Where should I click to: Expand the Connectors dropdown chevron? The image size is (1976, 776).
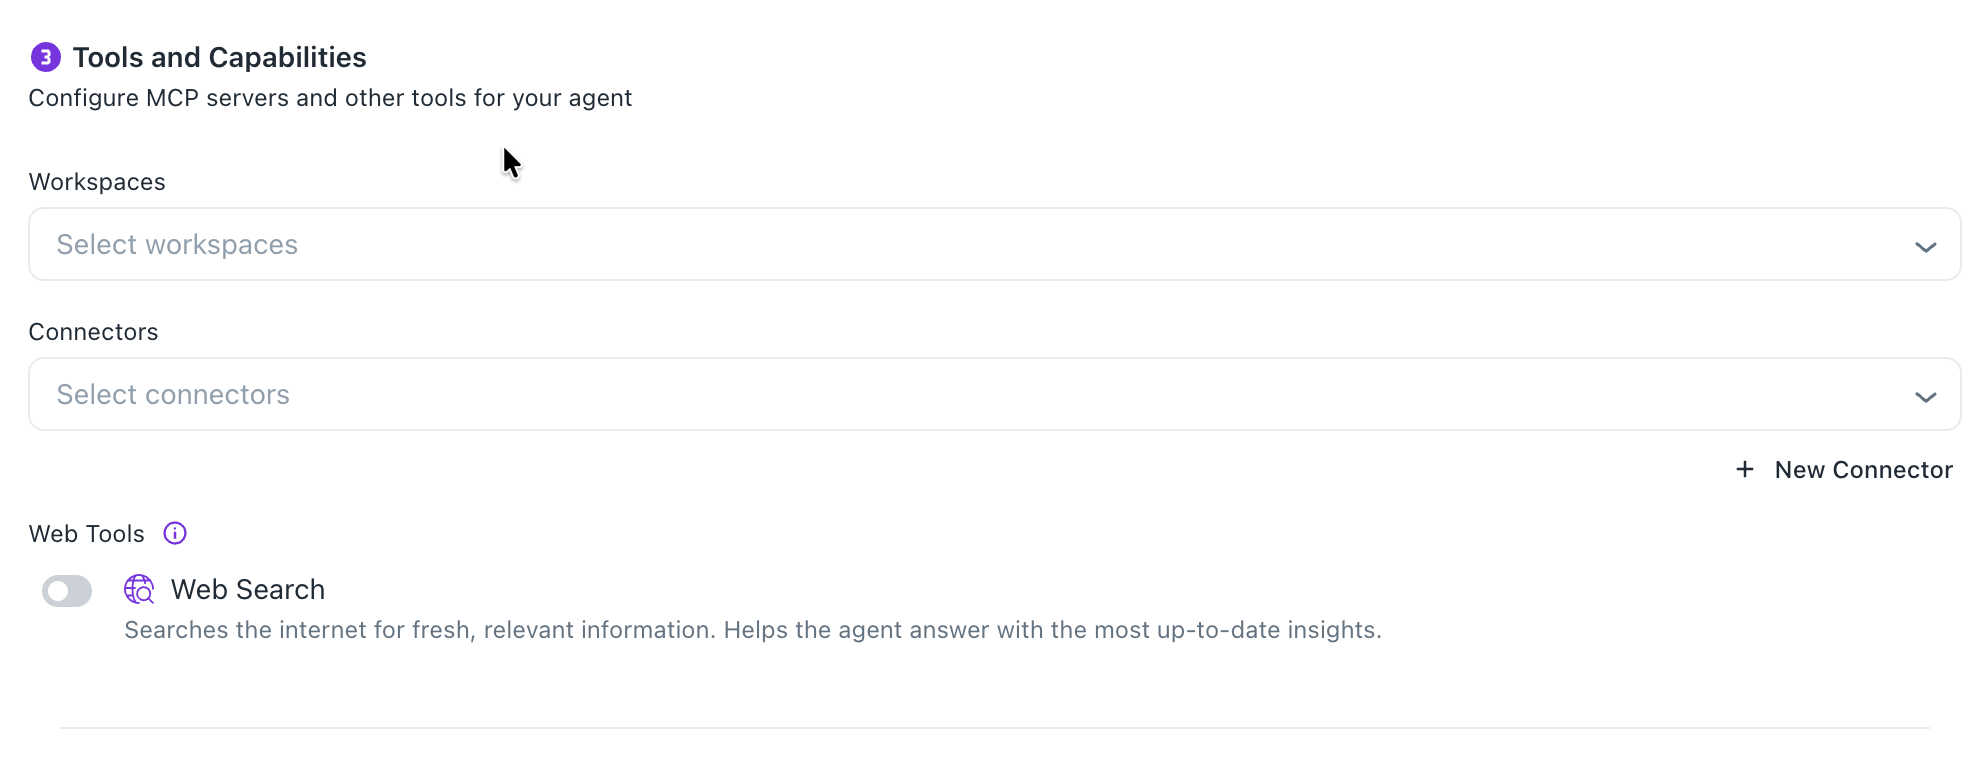click(x=1925, y=396)
